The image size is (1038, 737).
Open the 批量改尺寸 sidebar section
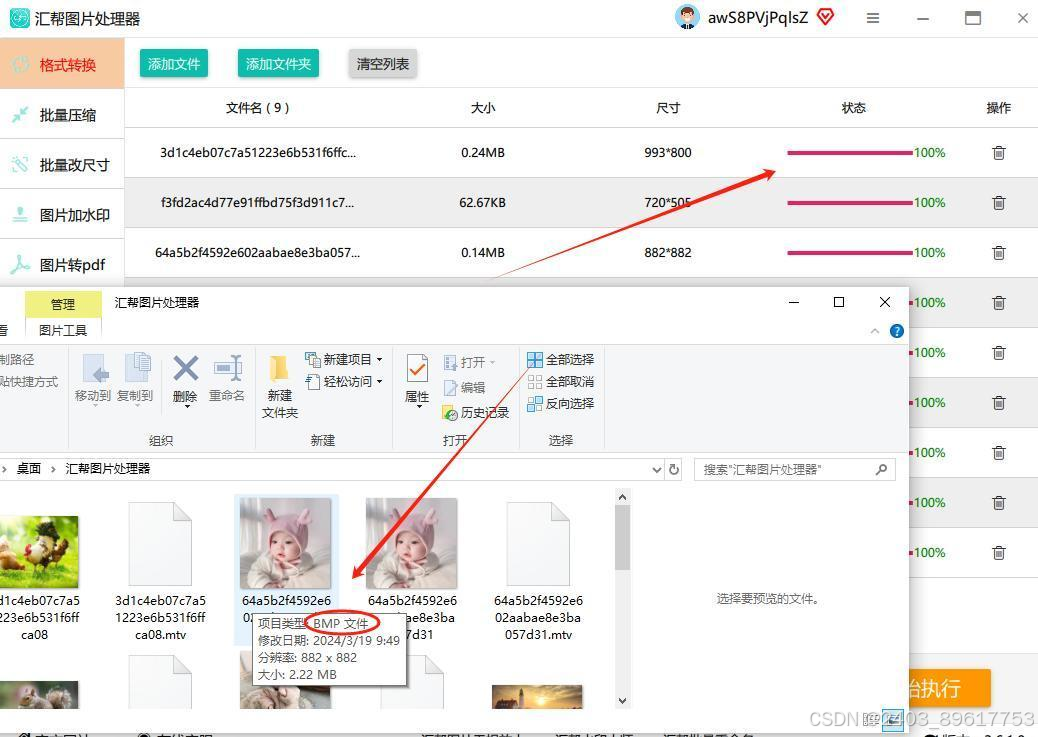(62, 165)
